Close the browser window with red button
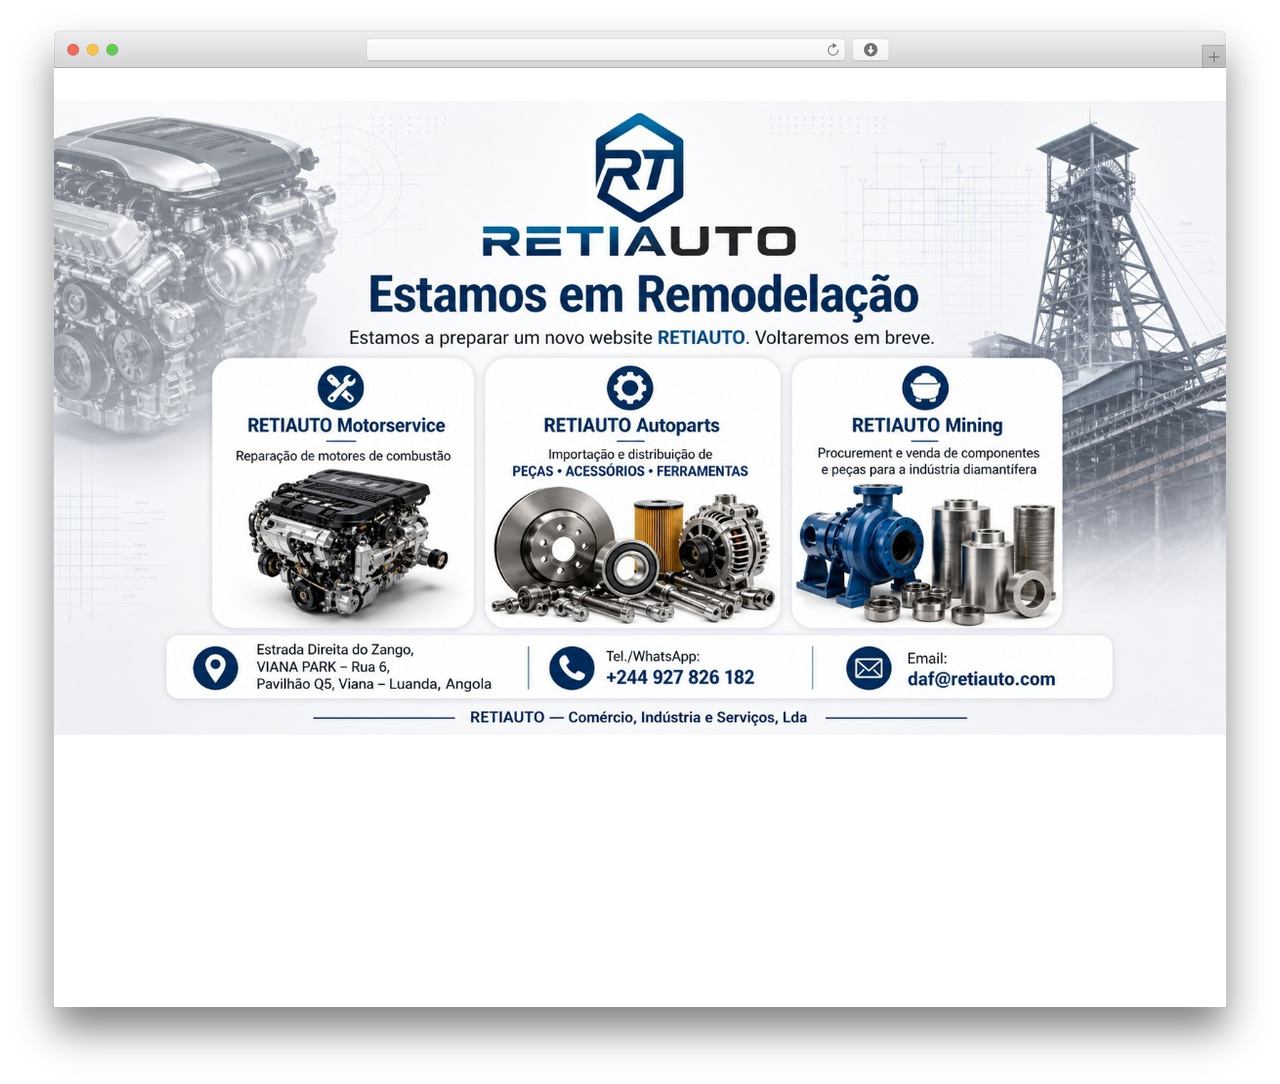The width and height of the screenshot is (1280, 1084). (x=73, y=50)
